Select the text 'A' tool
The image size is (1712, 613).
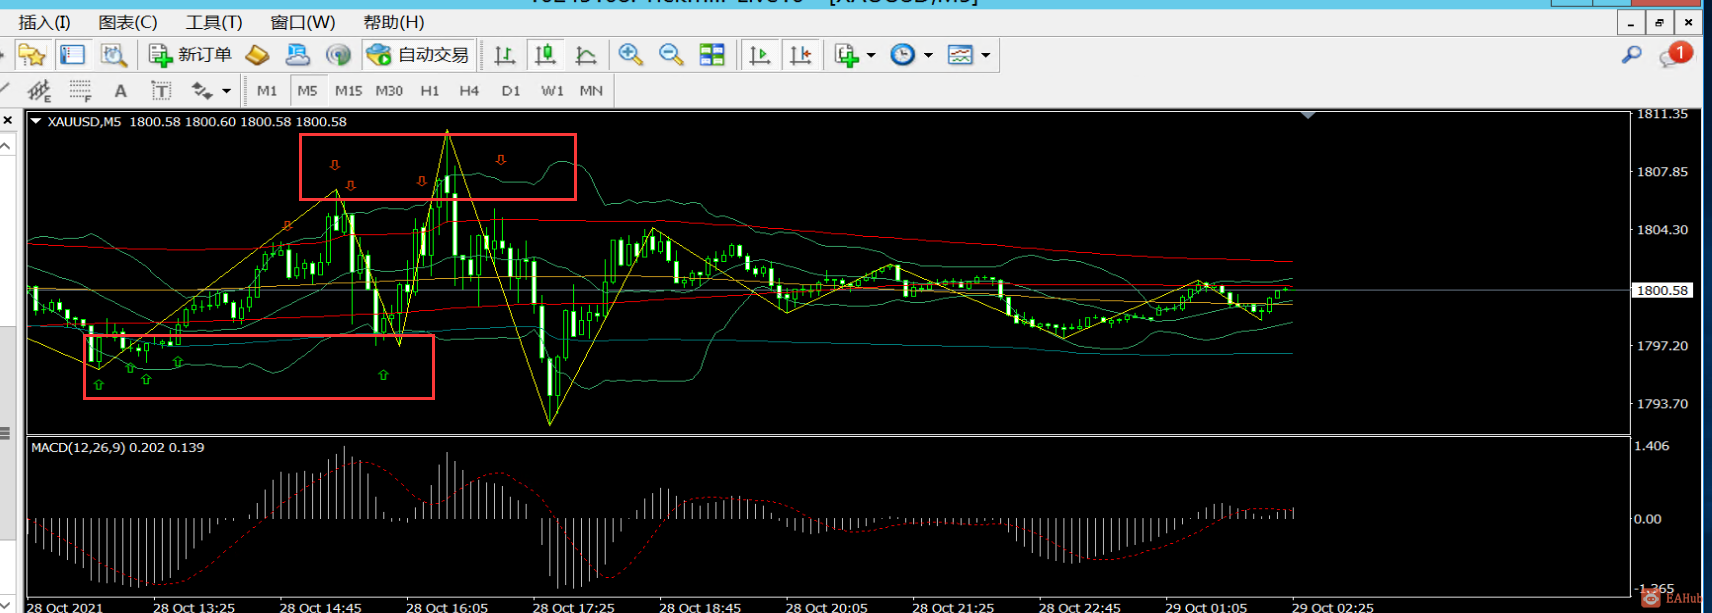121,91
